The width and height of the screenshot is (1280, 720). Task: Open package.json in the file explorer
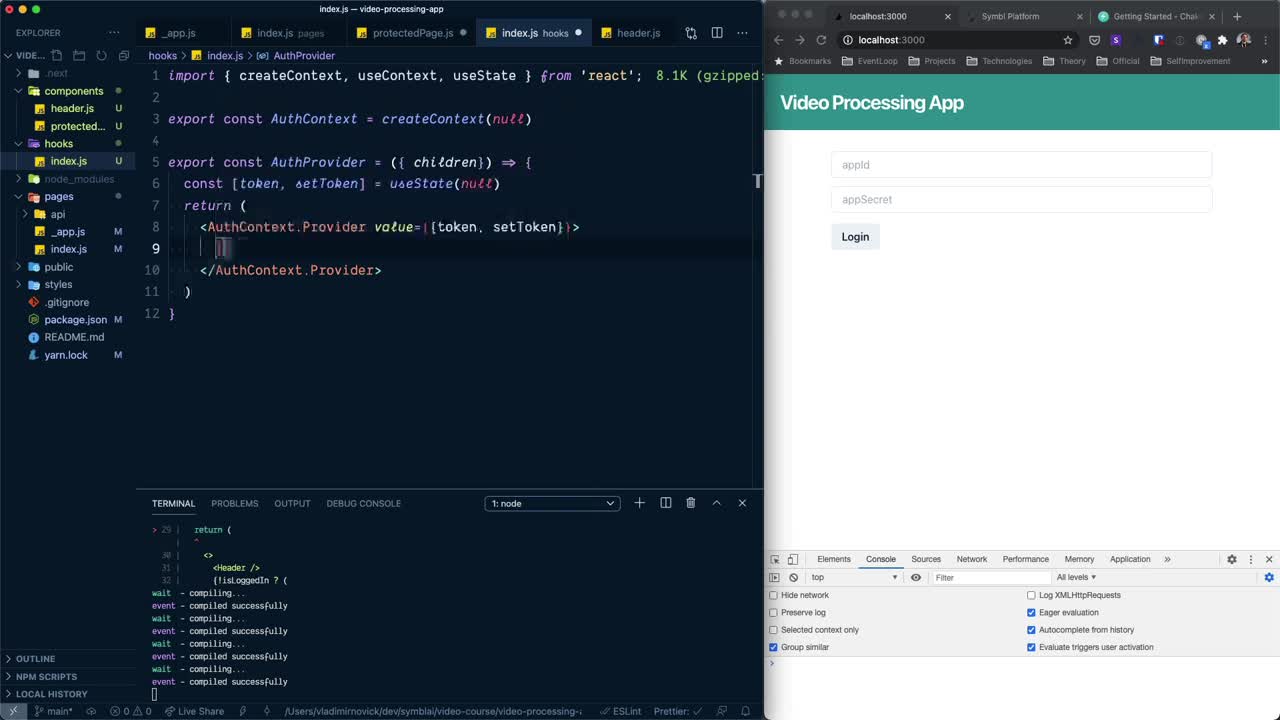(x=75, y=320)
